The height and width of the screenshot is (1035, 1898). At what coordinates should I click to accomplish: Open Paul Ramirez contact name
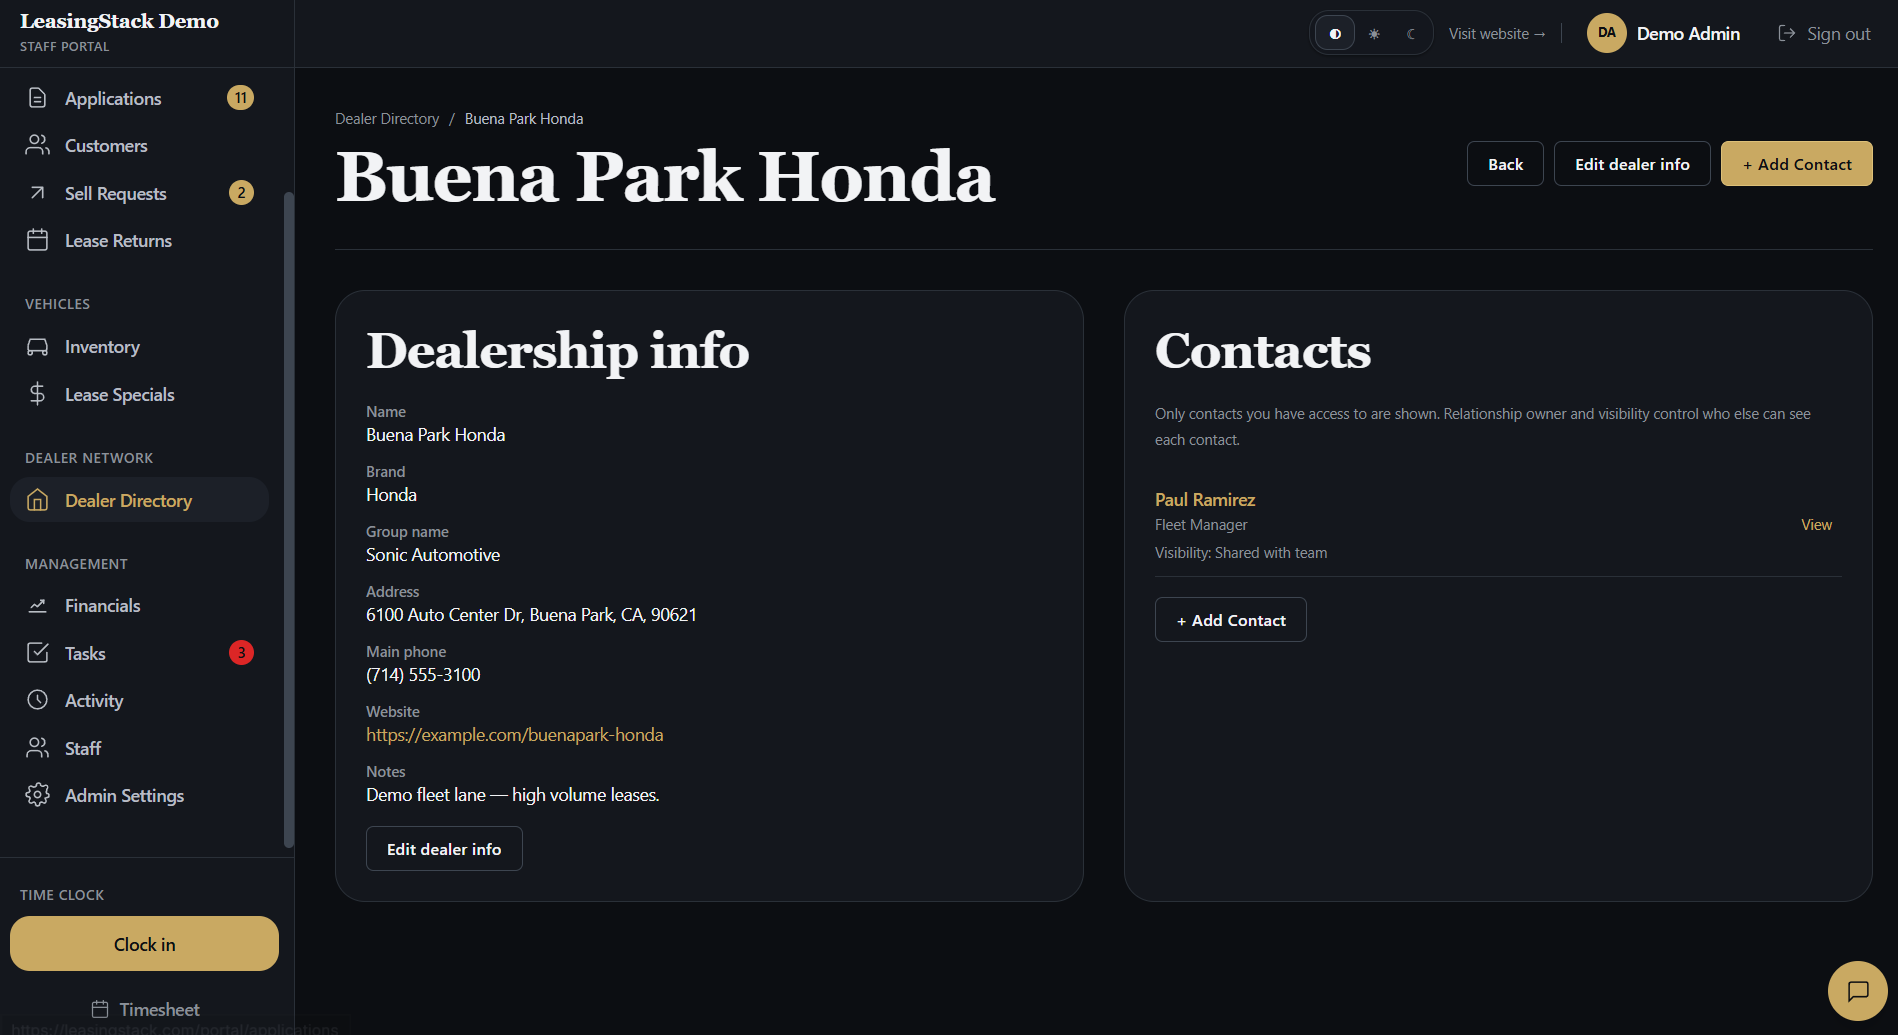pyautogui.click(x=1205, y=499)
